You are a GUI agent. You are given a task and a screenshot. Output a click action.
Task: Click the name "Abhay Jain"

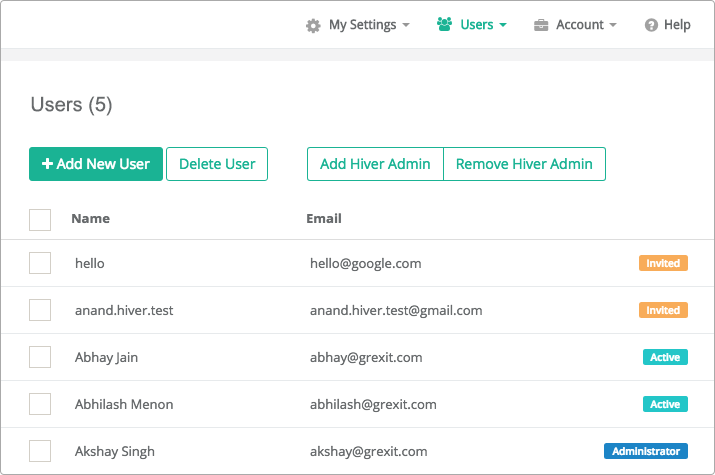point(106,357)
